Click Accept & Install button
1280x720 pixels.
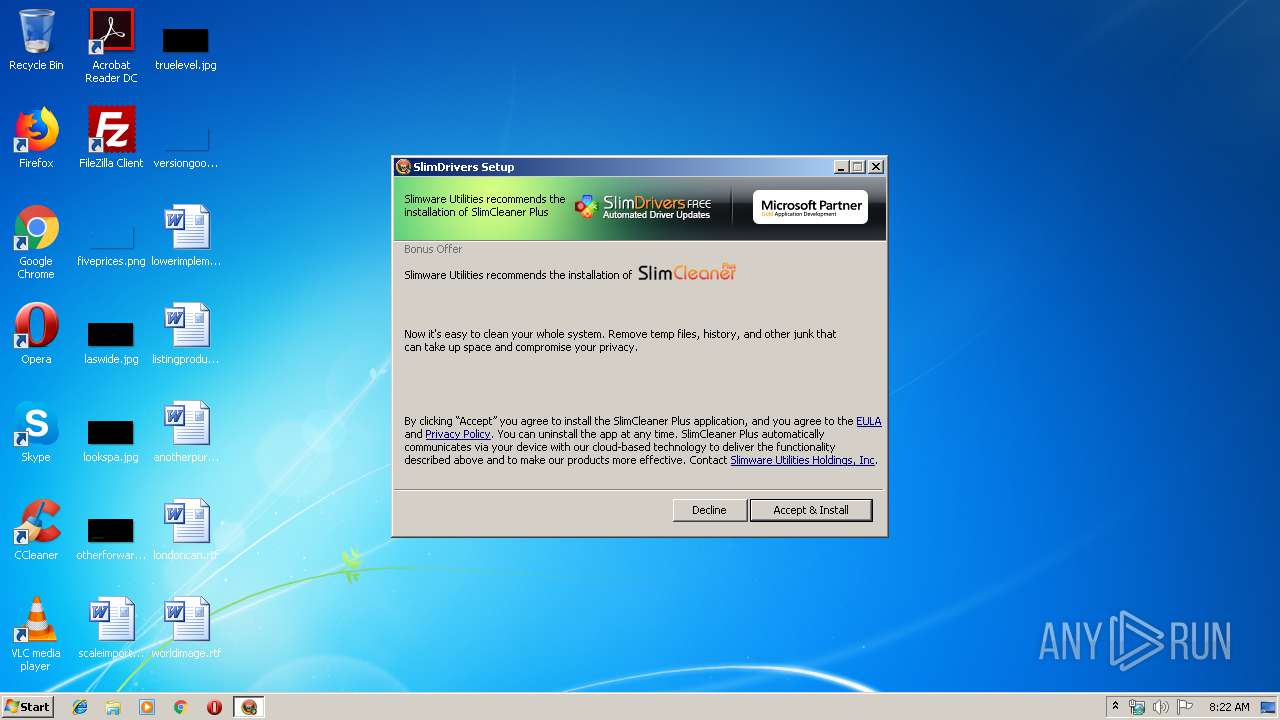[811, 510]
